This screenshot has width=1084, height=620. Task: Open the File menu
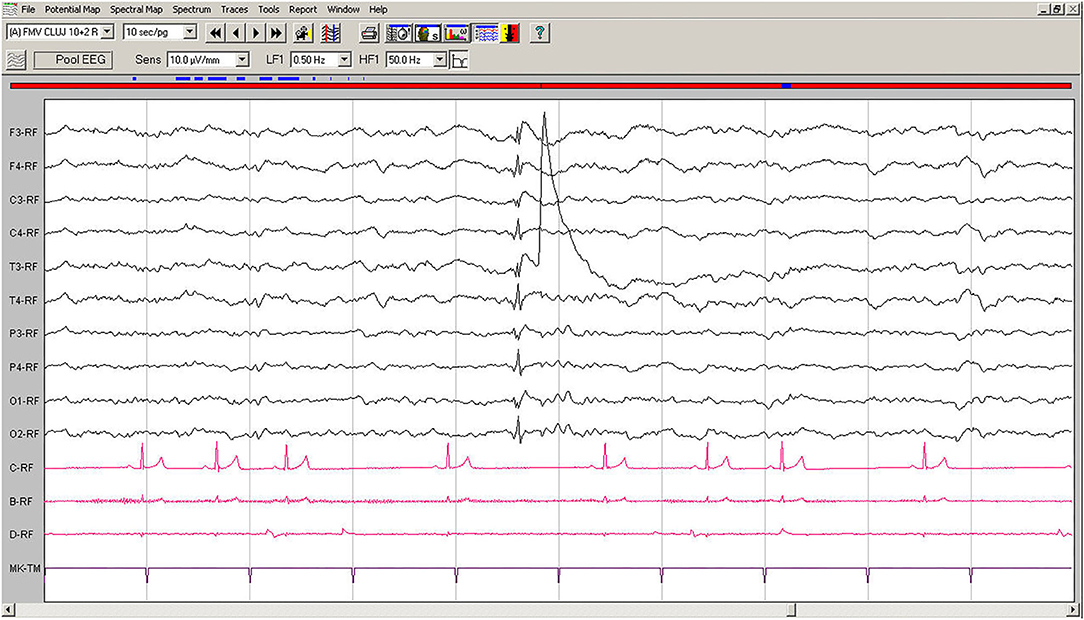[28, 10]
